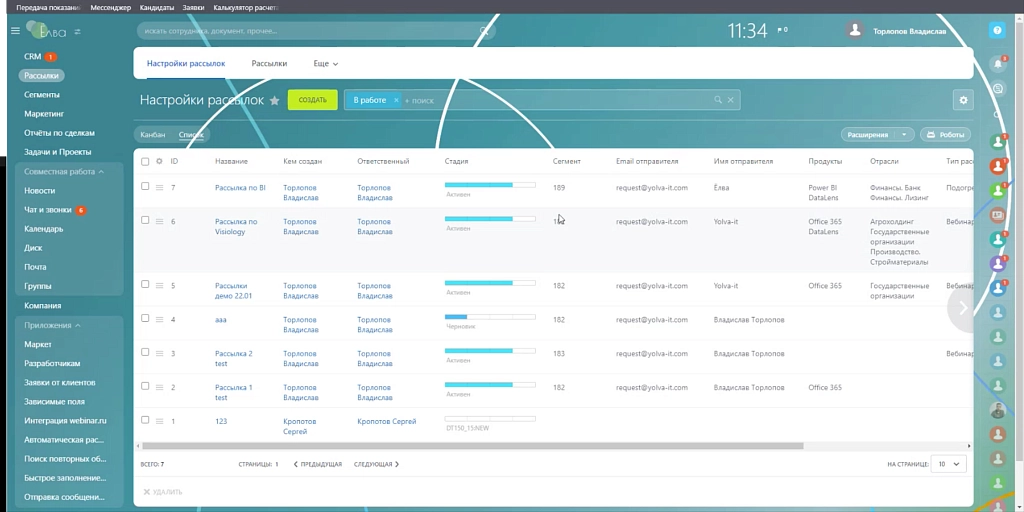Click the horizontal table scrollbar
The height and width of the screenshot is (512, 1024).
pos(473,446)
